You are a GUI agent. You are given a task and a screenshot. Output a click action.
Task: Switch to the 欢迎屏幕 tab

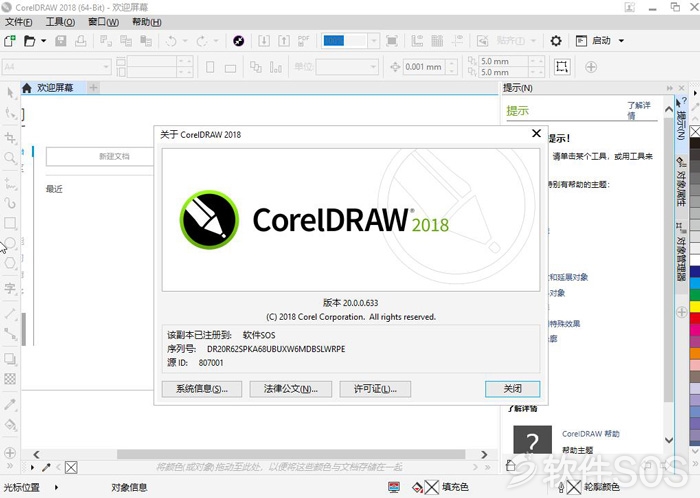(54, 88)
